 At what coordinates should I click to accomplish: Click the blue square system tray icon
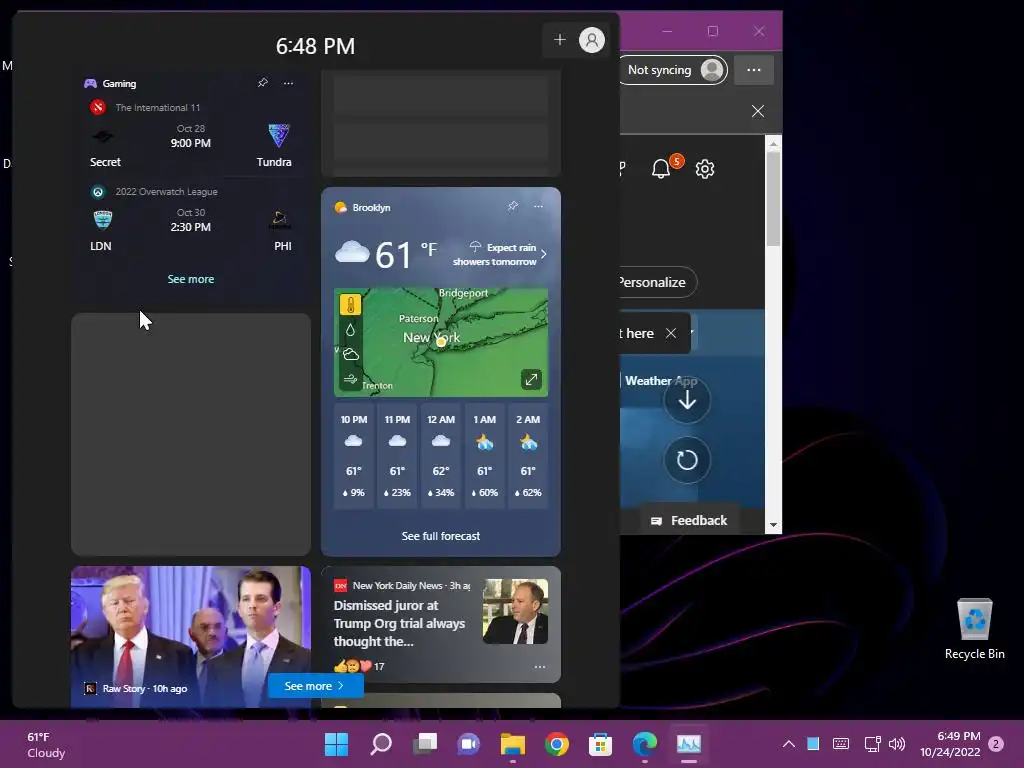(x=813, y=743)
